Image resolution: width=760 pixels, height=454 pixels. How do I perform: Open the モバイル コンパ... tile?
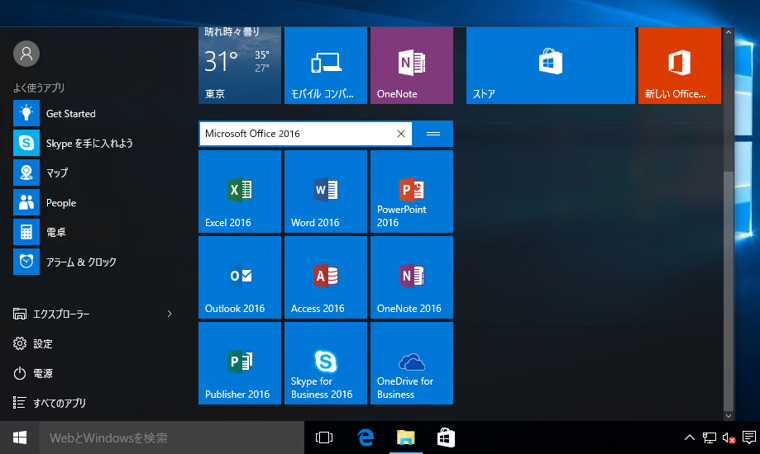(326, 65)
